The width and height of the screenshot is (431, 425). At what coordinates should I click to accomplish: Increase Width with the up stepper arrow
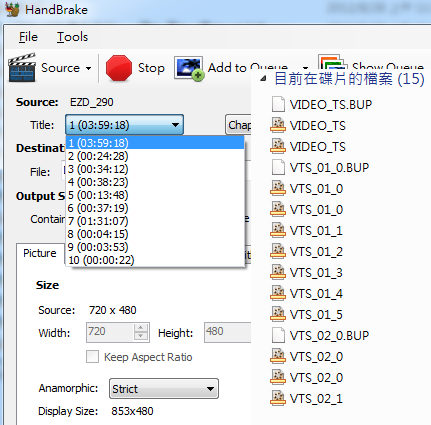tap(141, 328)
